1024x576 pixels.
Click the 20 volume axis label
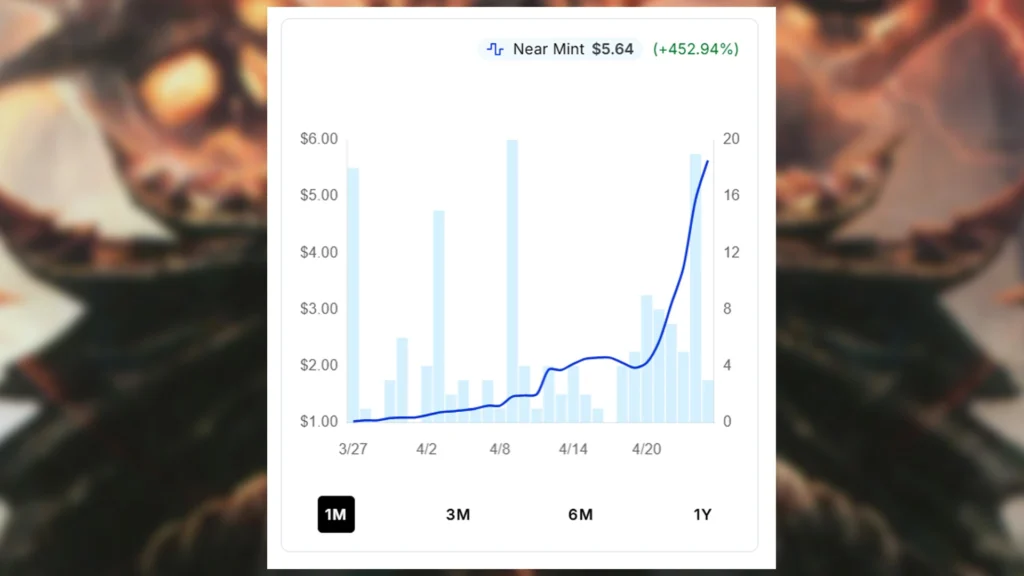[731, 138]
